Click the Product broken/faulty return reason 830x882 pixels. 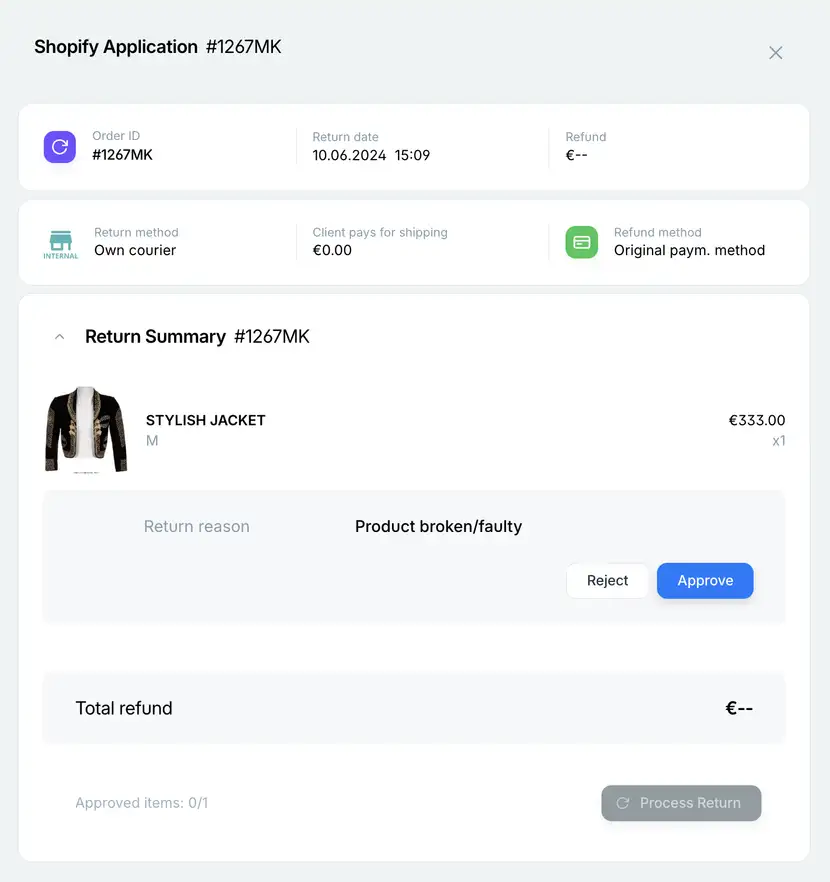point(439,526)
